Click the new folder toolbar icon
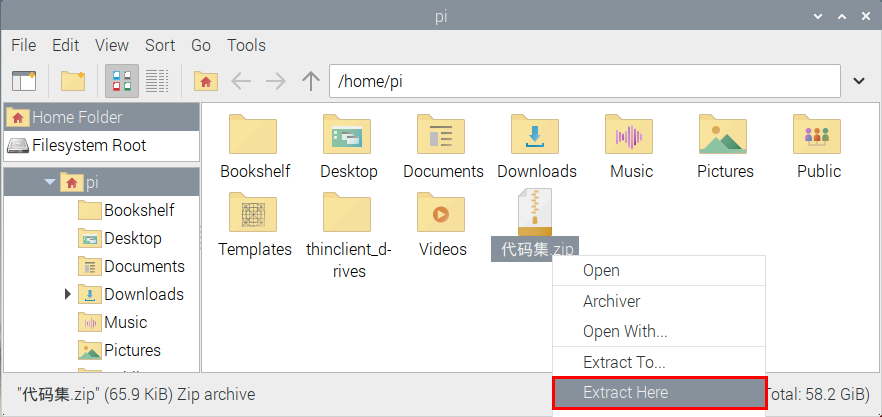The height and width of the screenshot is (417, 882). coord(73,81)
